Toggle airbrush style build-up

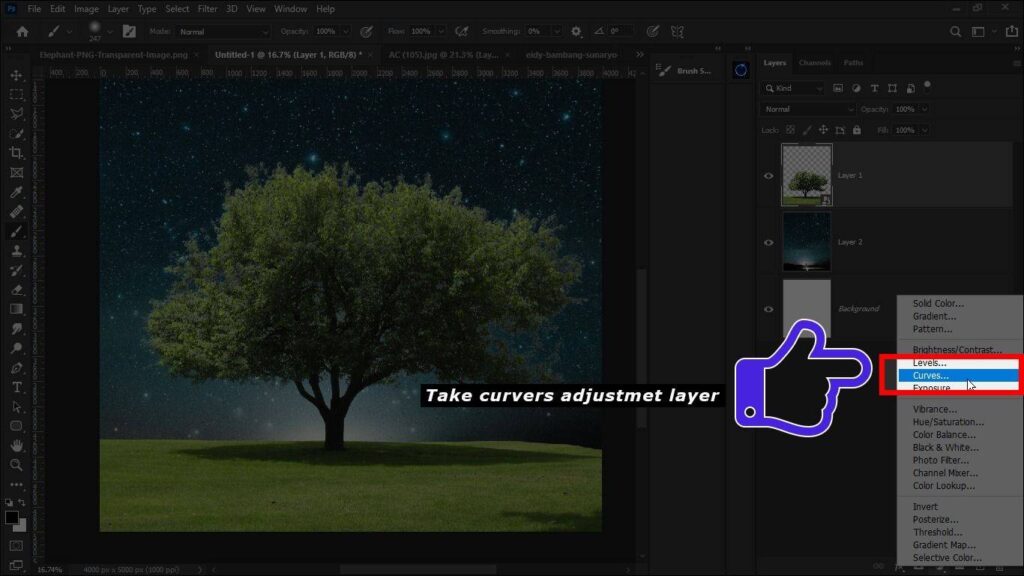click(x=462, y=31)
